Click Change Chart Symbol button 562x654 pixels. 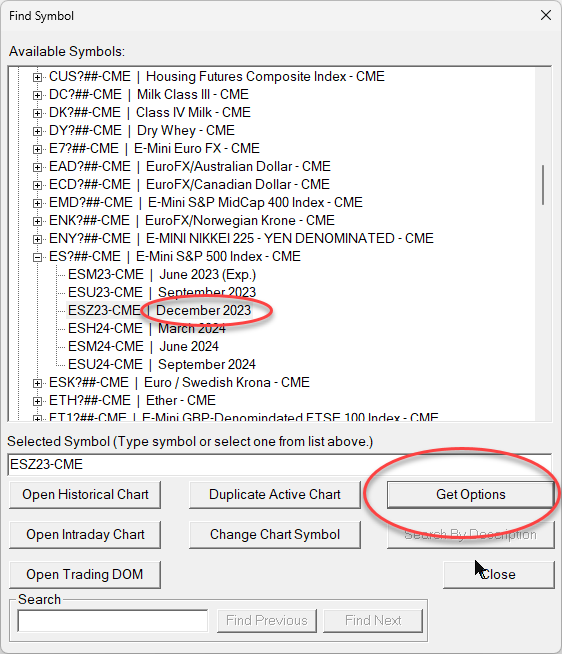[275, 535]
